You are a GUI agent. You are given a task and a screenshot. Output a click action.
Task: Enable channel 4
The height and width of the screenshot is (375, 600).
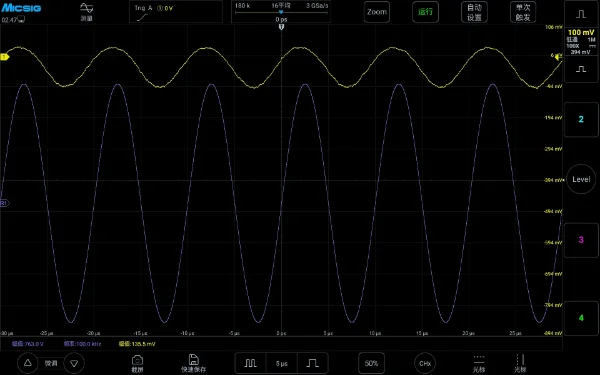point(581,318)
